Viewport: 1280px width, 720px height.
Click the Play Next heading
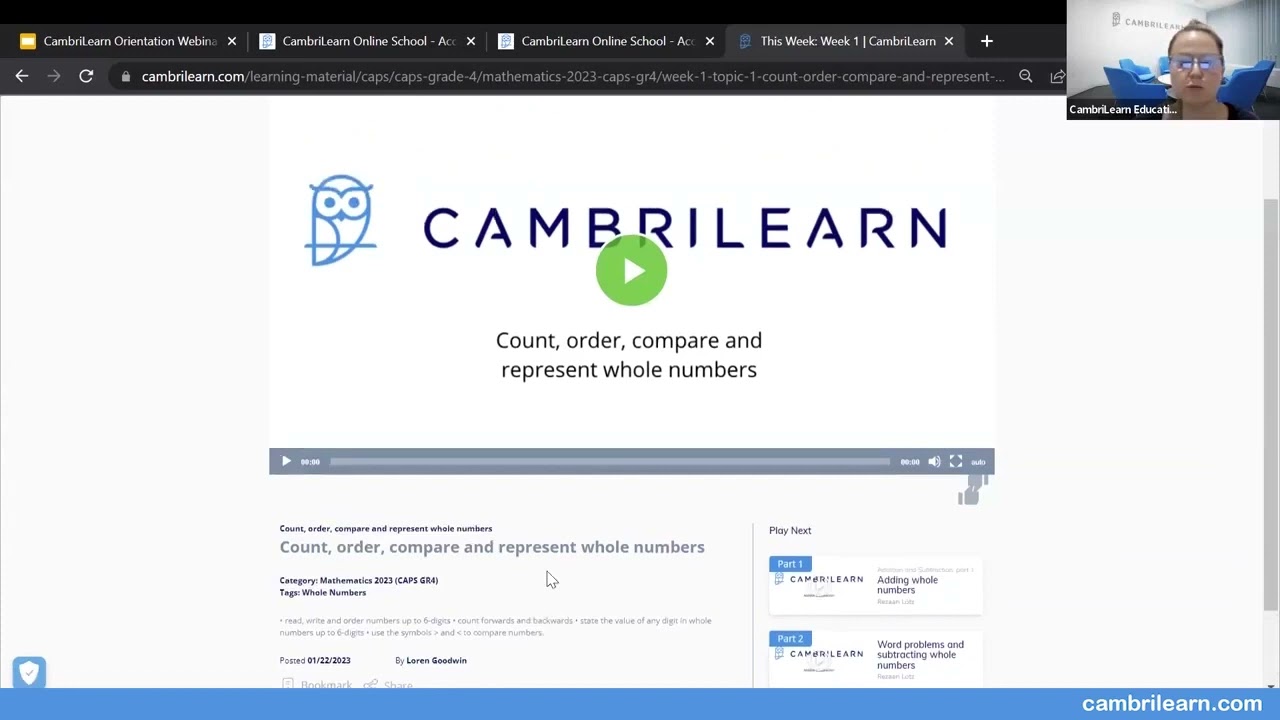[x=790, y=530]
